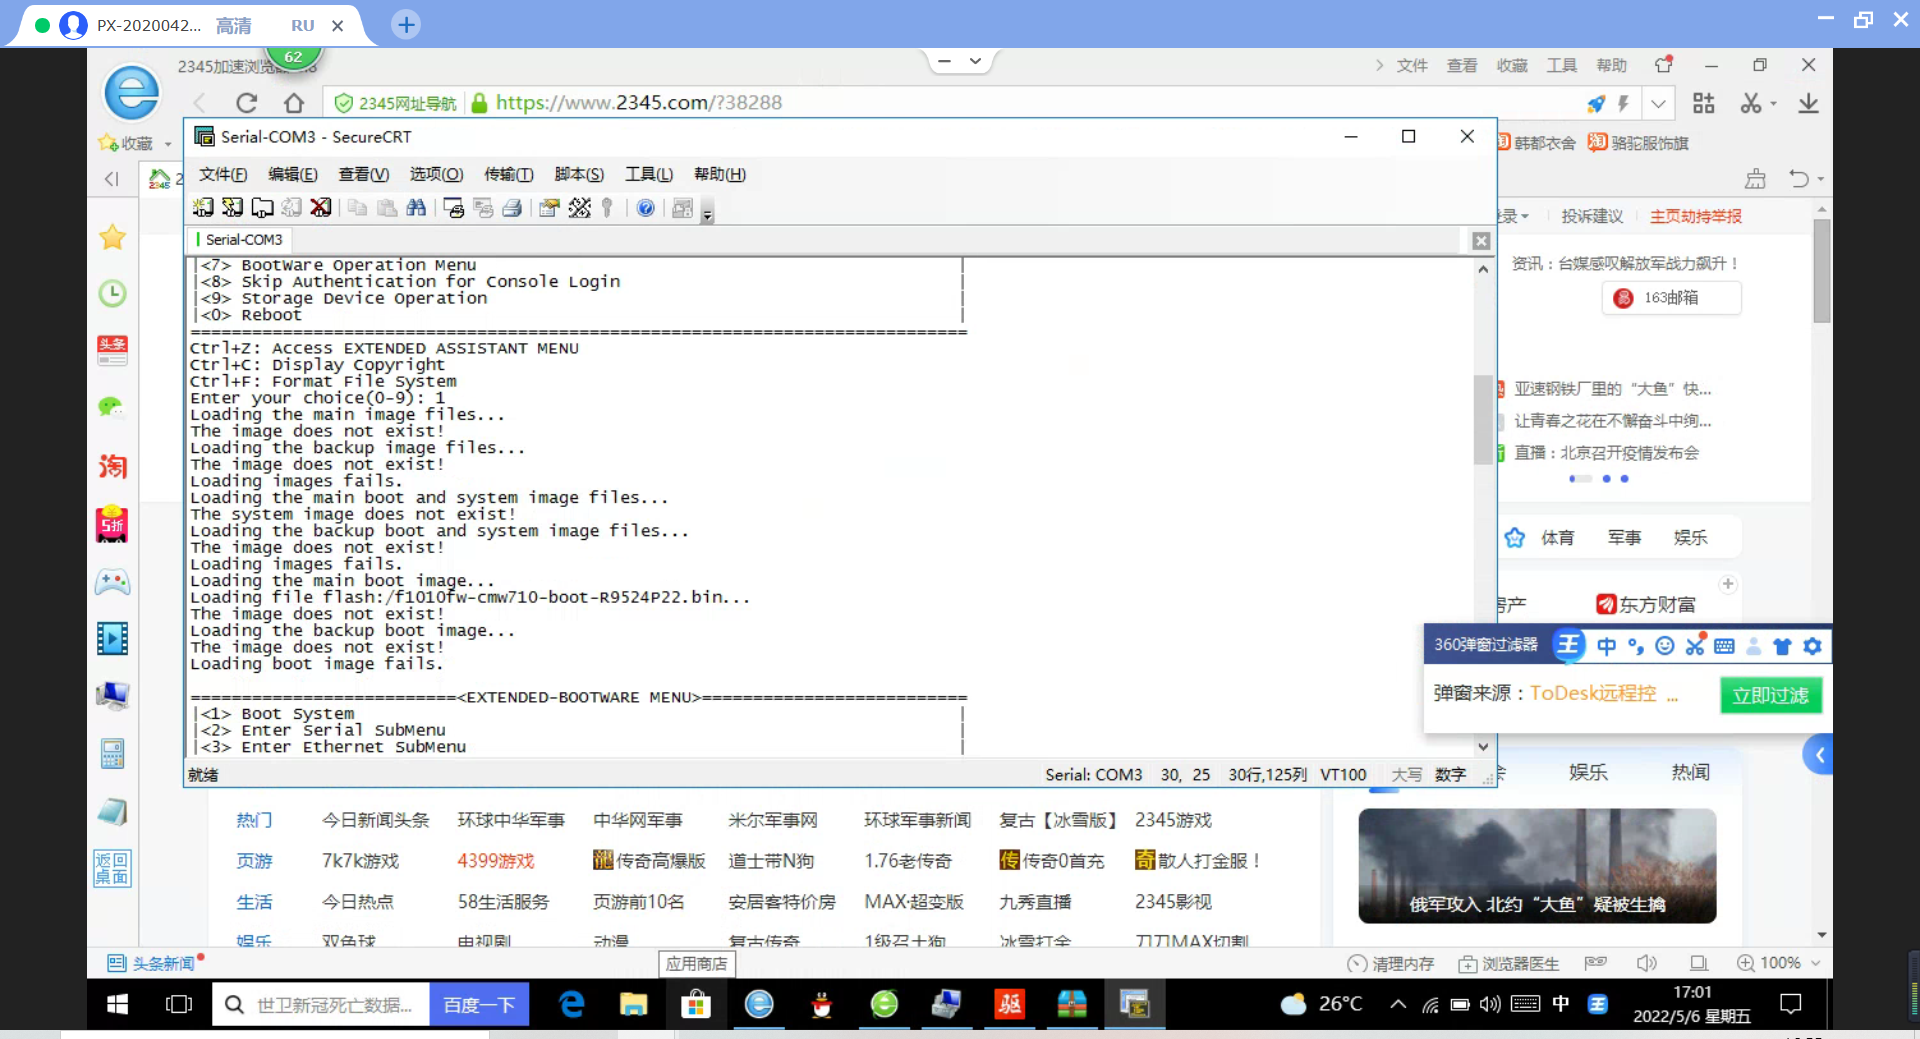Select the Serial-COM3 session tab
Screen dimensions: 1920x1039
click(x=240, y=240)
